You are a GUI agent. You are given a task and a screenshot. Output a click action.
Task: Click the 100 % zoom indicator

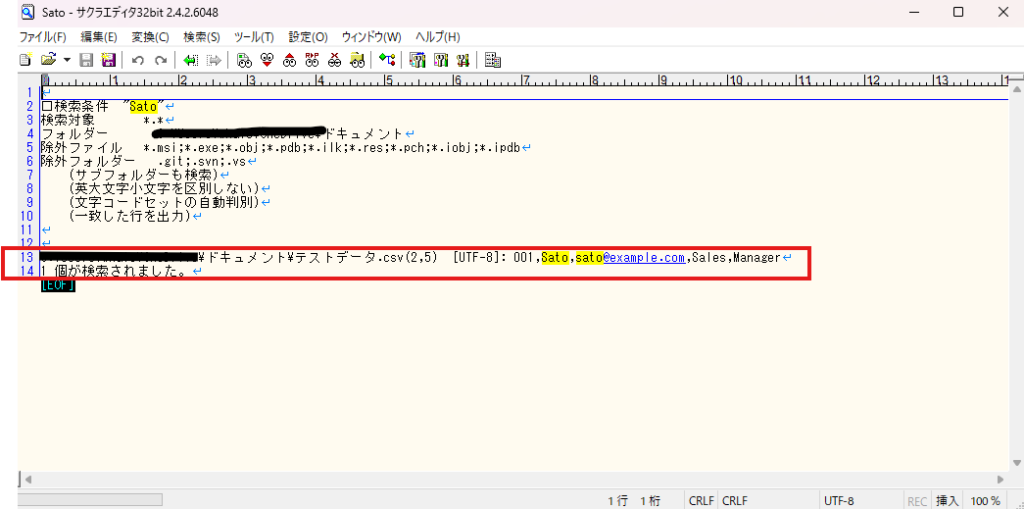pos(985,500)
